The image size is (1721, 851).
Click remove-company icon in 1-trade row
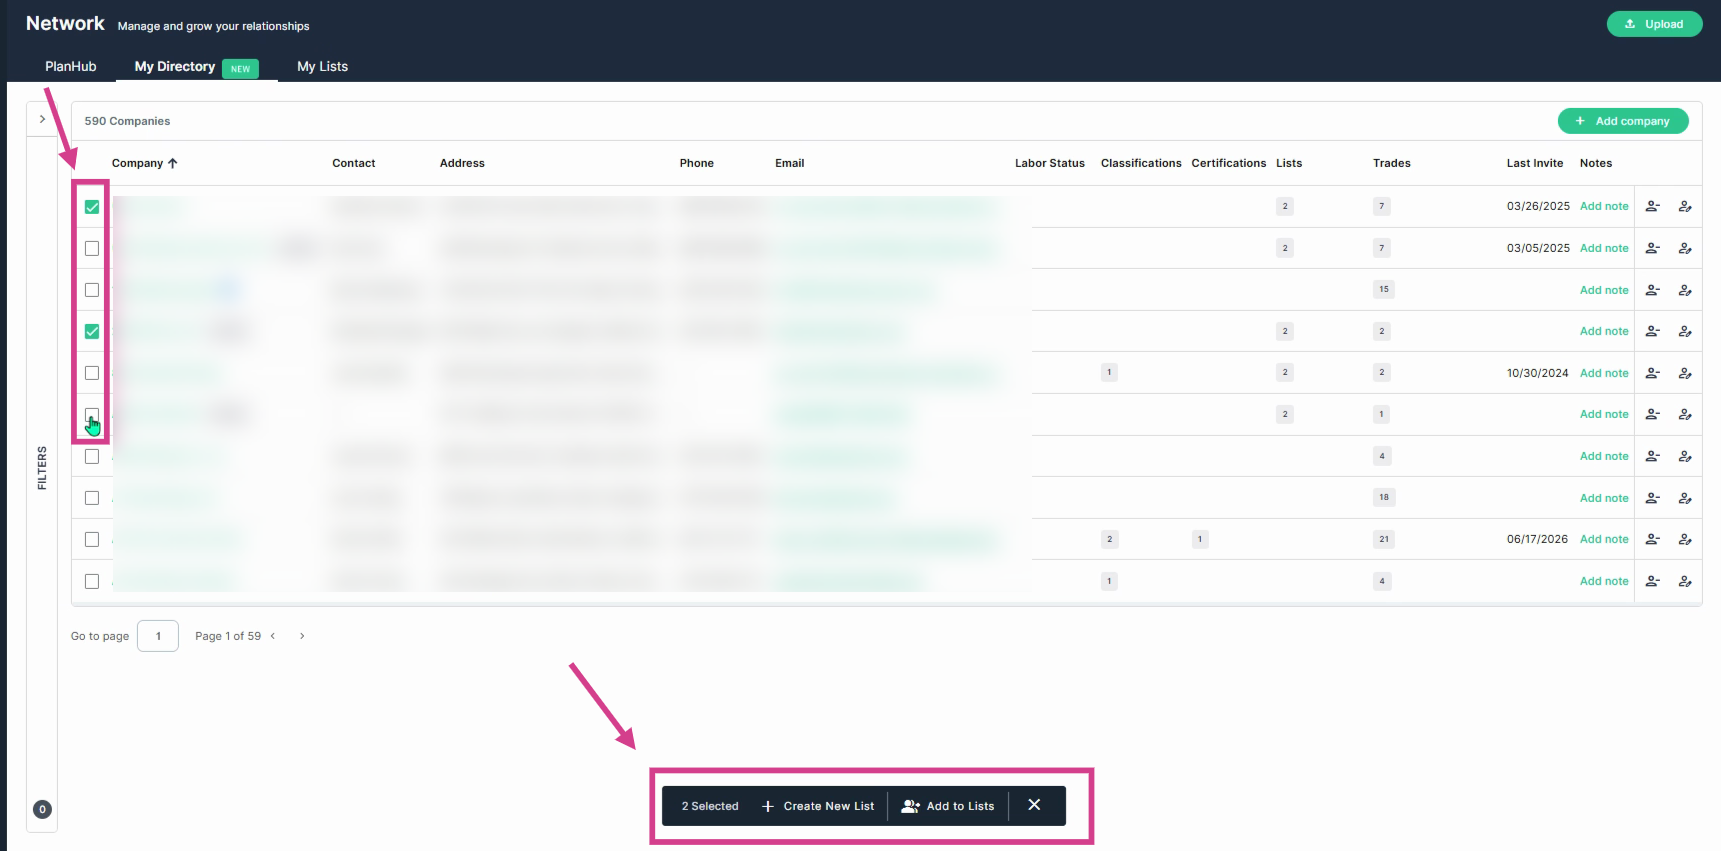click(1653, 414)
